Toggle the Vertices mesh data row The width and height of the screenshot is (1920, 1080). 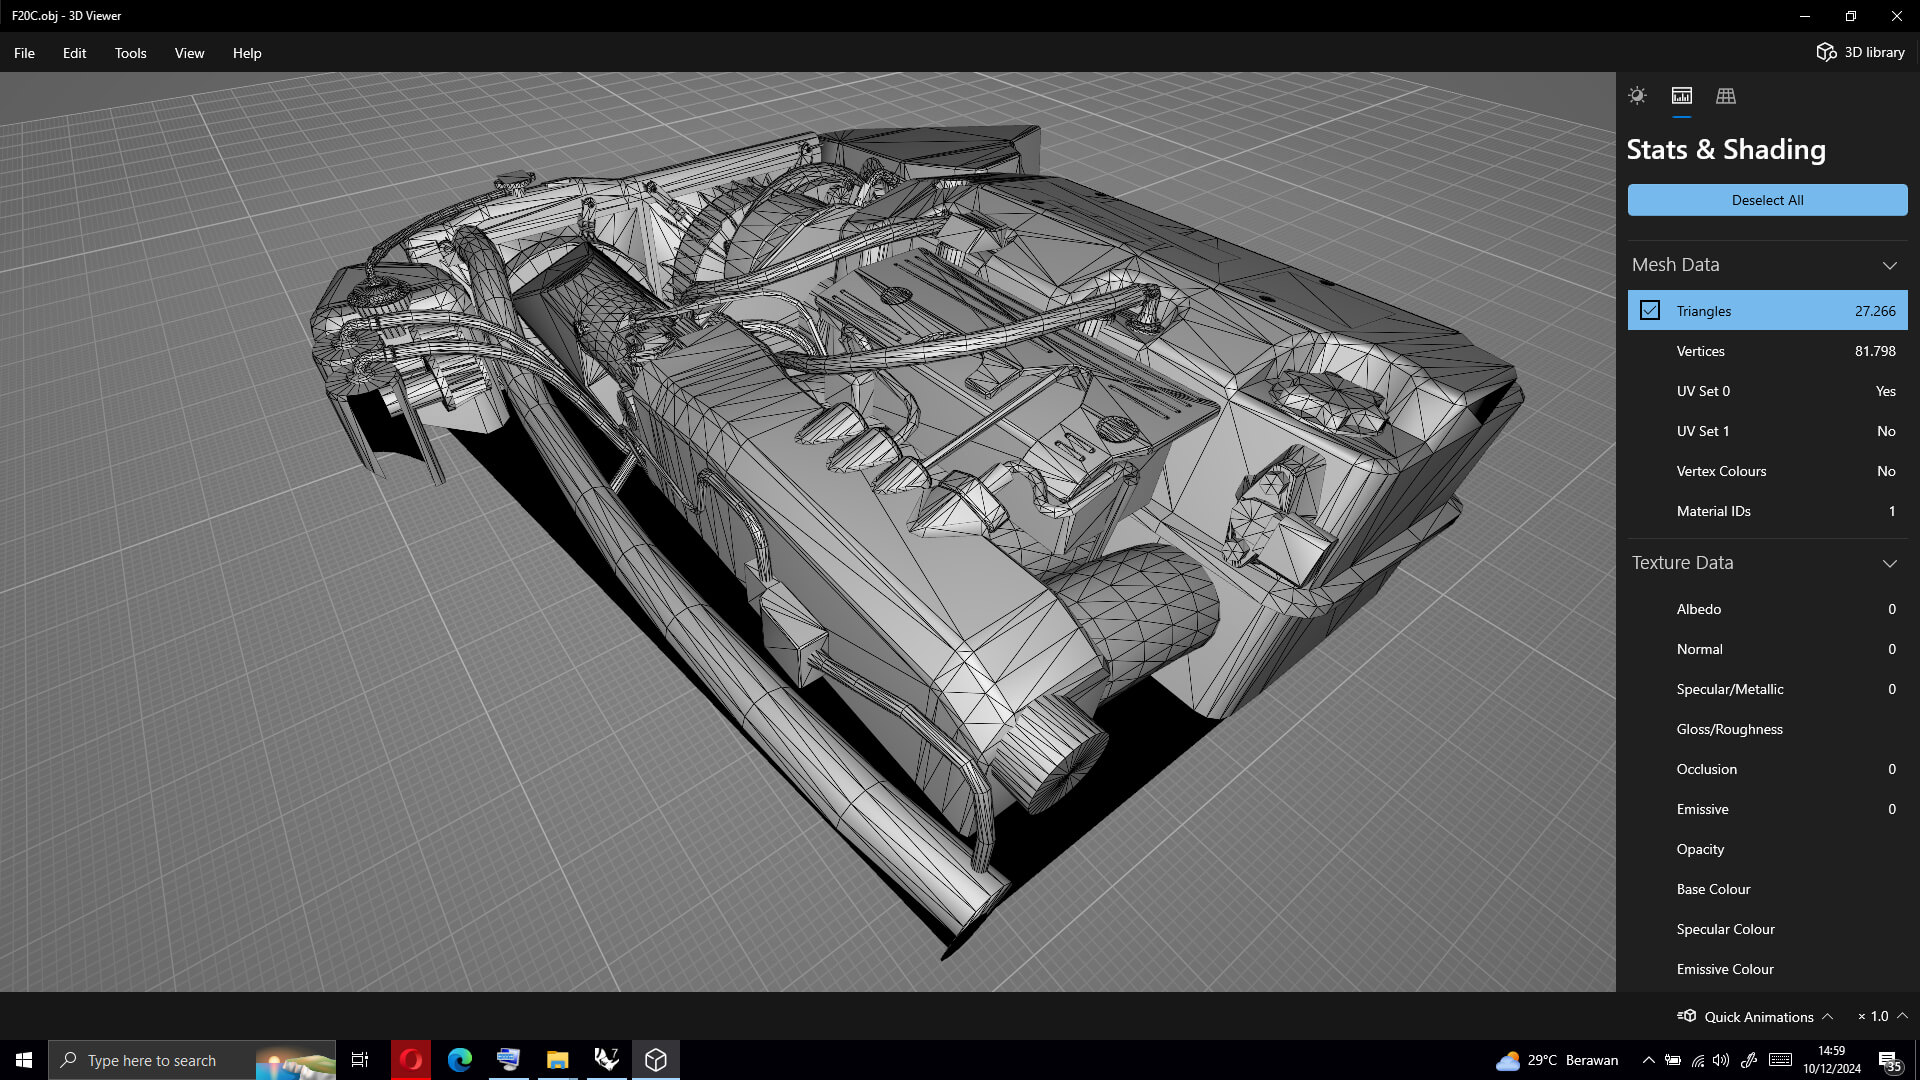(1767, 351)
